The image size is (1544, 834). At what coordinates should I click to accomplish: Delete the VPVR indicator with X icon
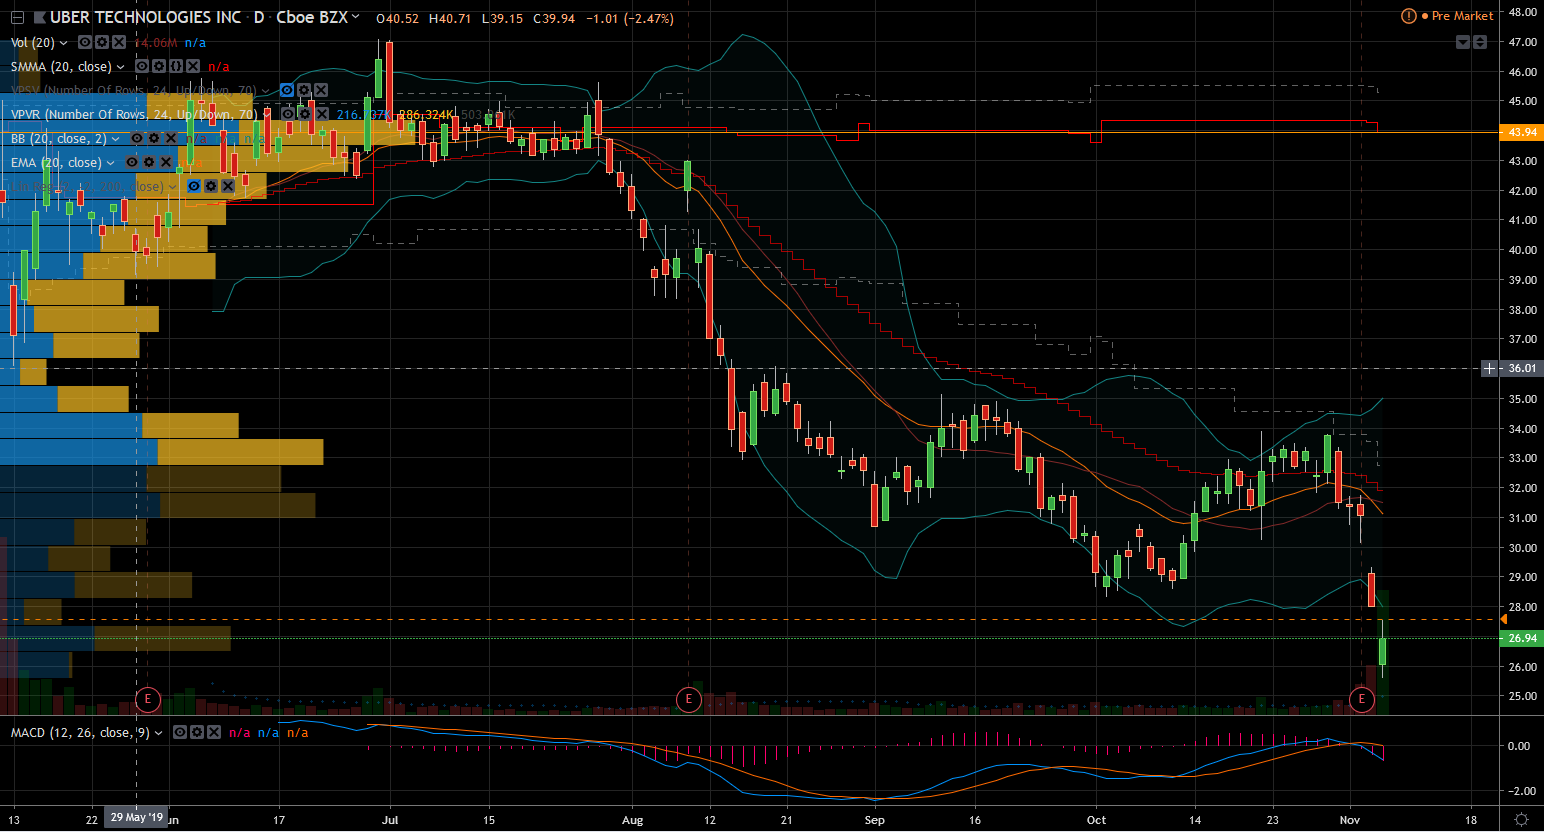pyautogui.click(x=321, y=115)
